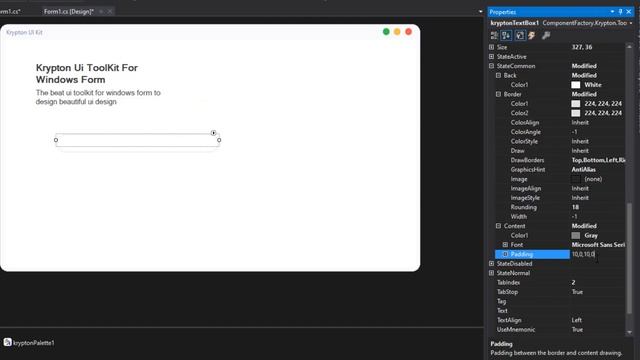Screen dimensions: 640x360
Task: Click inside the krypton textbox on the form
Action: click(138, 140)
